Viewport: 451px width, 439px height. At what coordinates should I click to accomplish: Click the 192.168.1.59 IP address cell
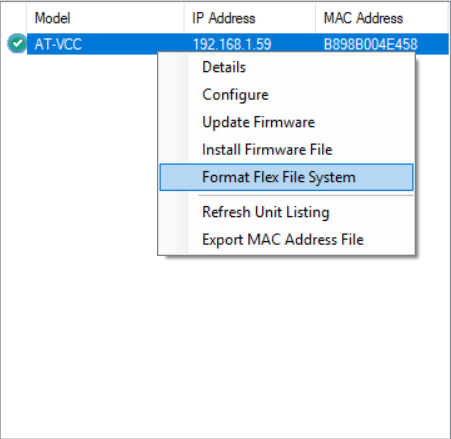coord(232,44)
